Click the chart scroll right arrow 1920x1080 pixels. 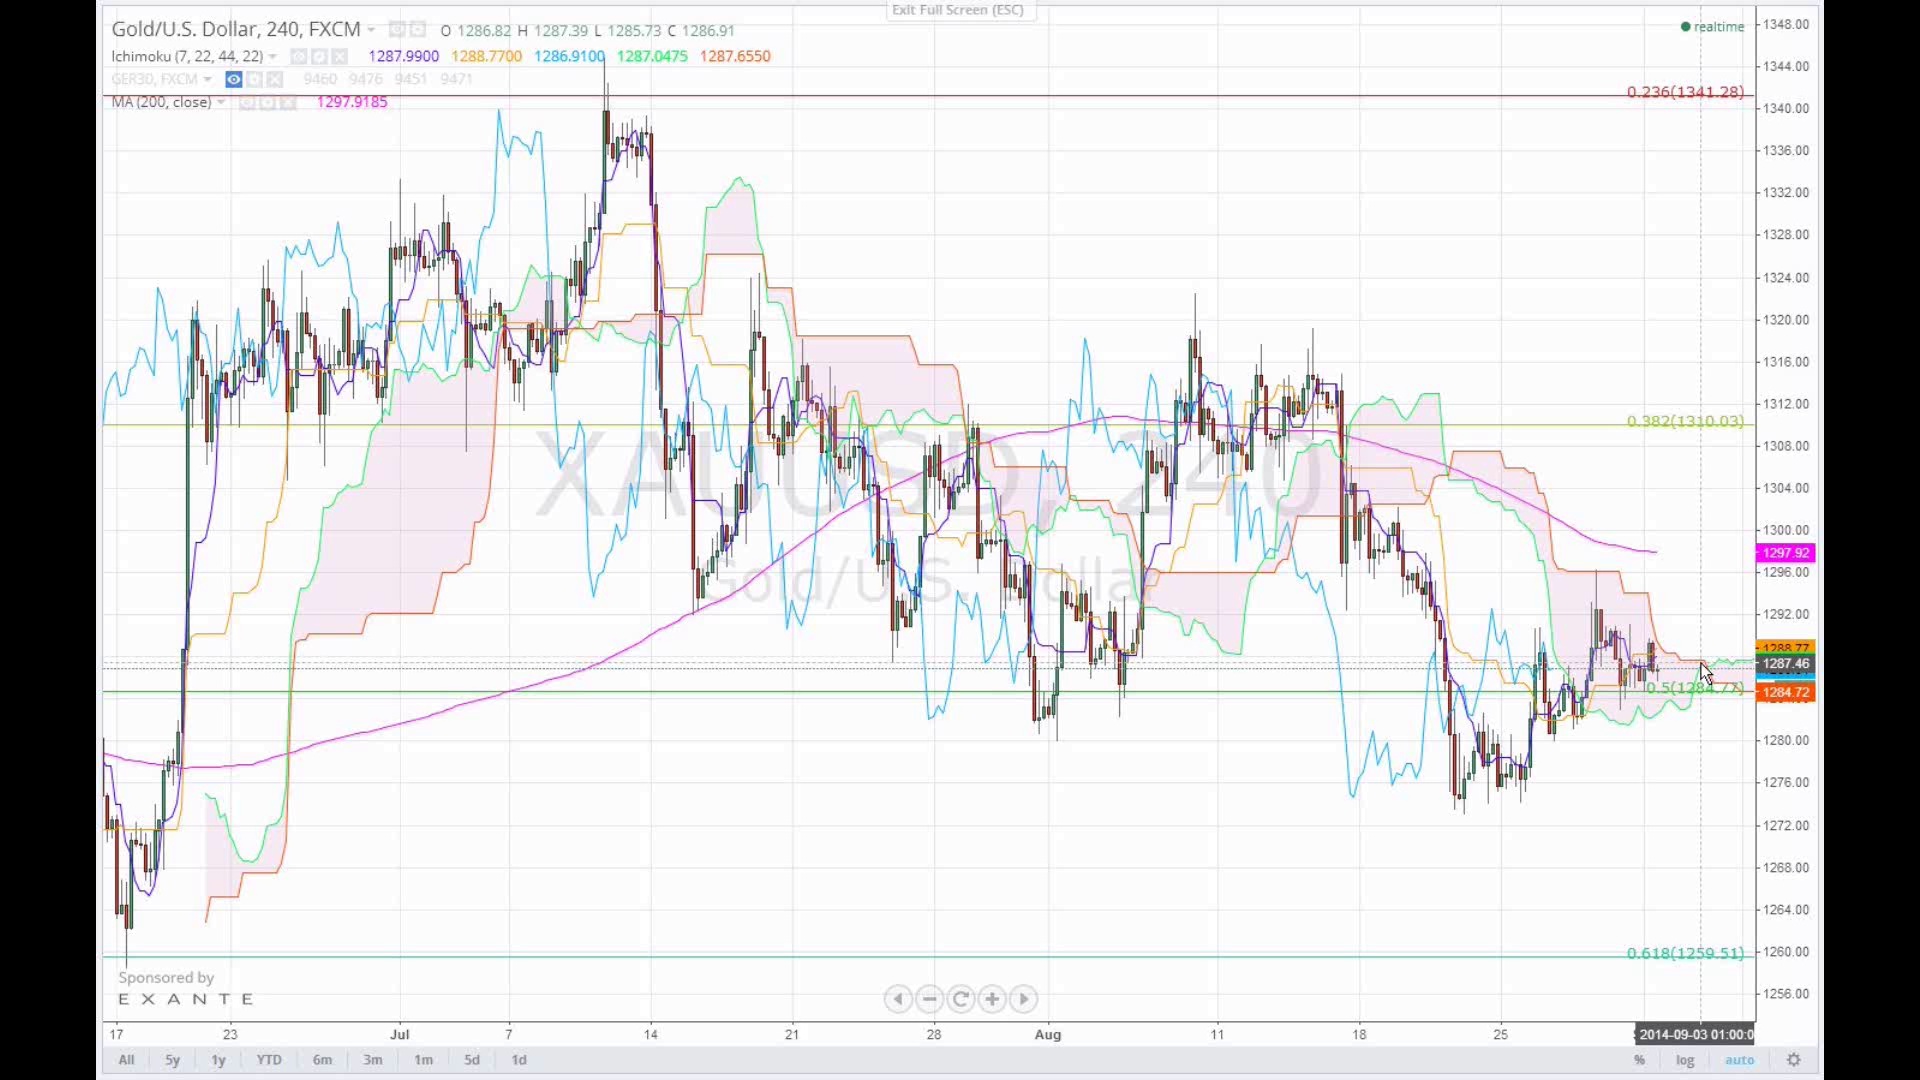click(x=1023, y=999)
